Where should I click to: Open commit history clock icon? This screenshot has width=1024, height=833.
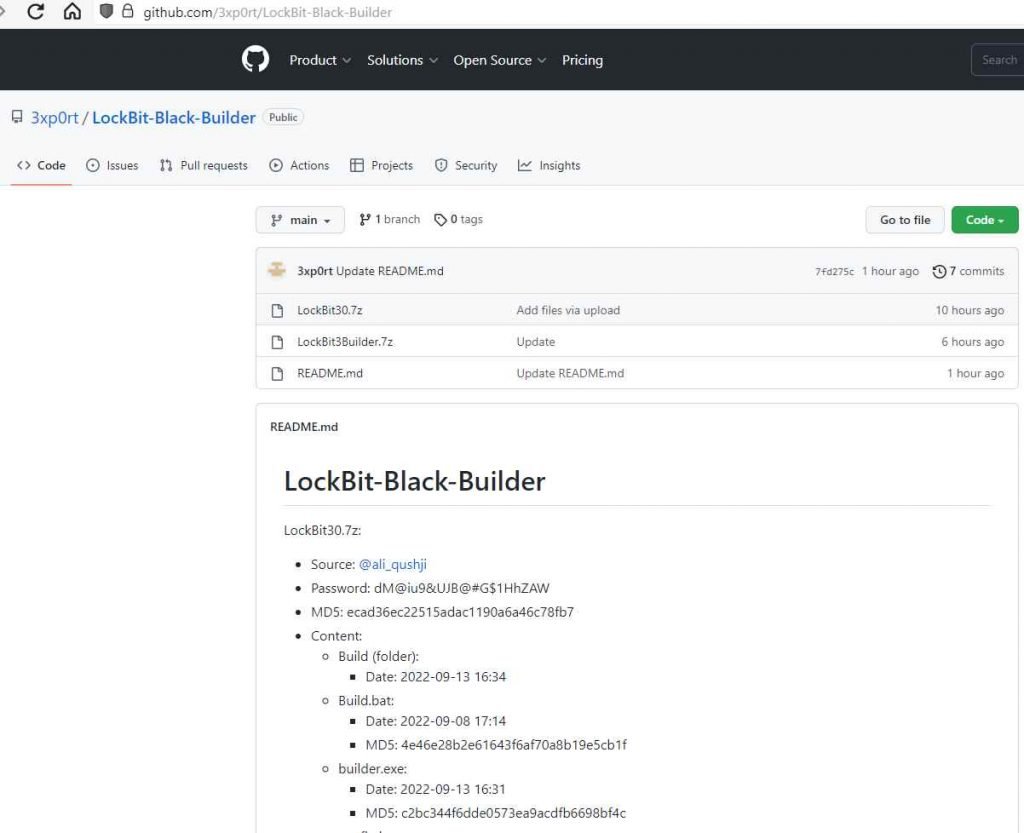click(x=939, y=271)
